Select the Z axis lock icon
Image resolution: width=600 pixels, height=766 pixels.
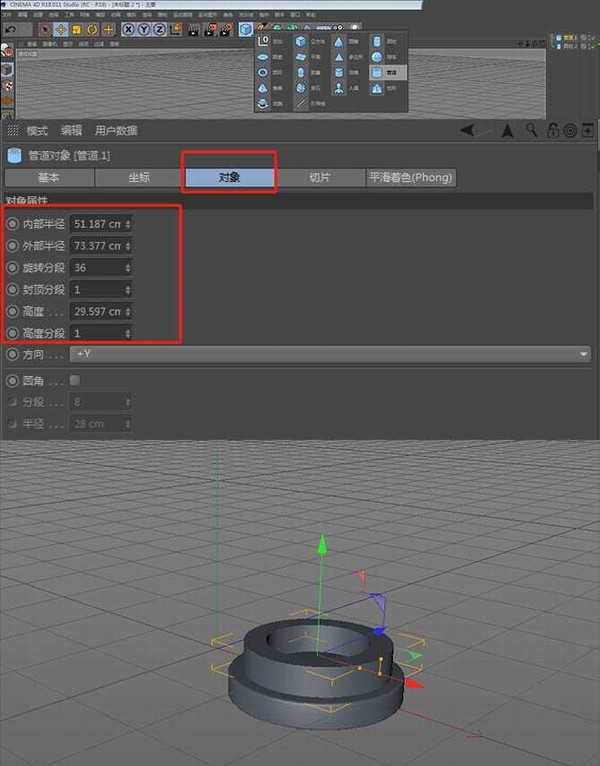157,30
